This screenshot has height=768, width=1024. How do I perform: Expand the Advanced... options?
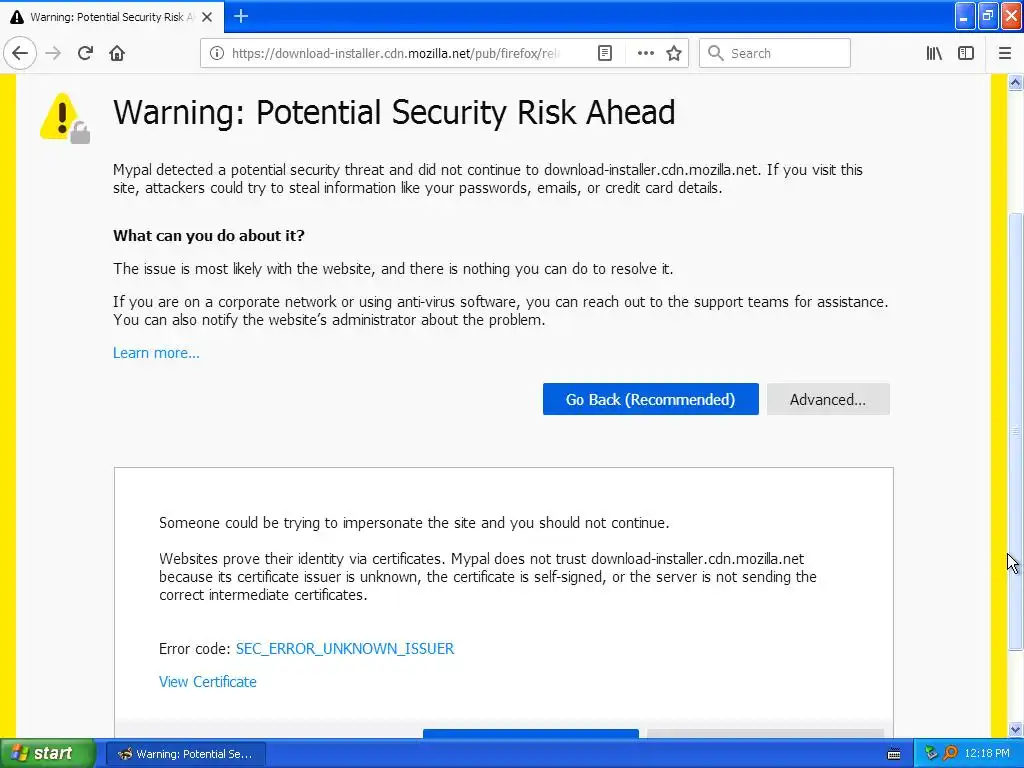tap(828, 399)
